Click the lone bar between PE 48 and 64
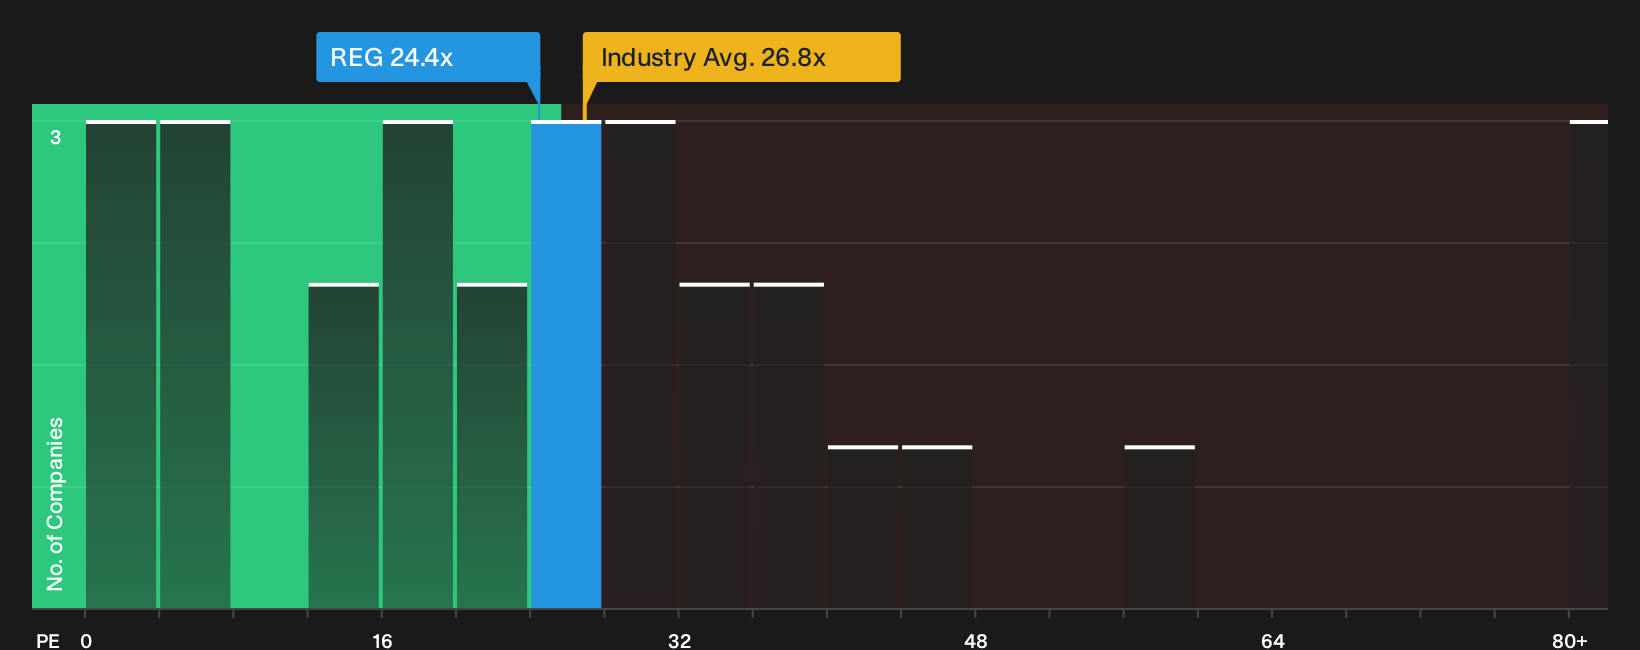The height and width of the screenshot is (650, 1640). pyautogui.click(x=1160, y=527)
